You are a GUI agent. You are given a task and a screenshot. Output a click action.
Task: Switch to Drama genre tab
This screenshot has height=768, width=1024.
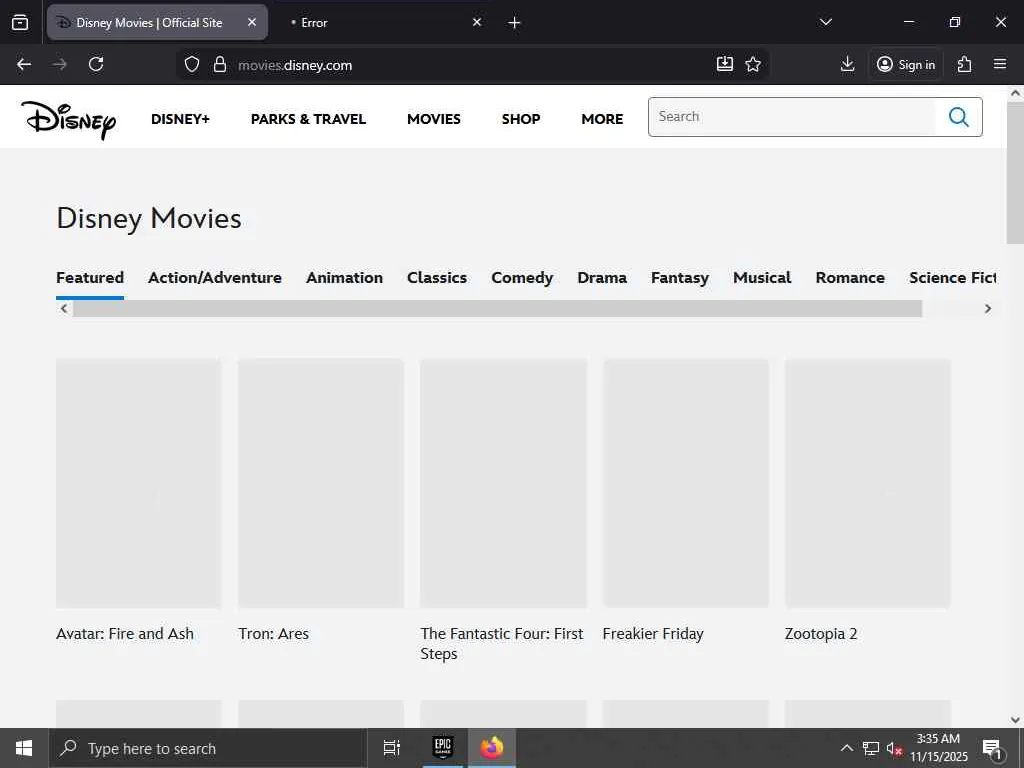point(602,278)
